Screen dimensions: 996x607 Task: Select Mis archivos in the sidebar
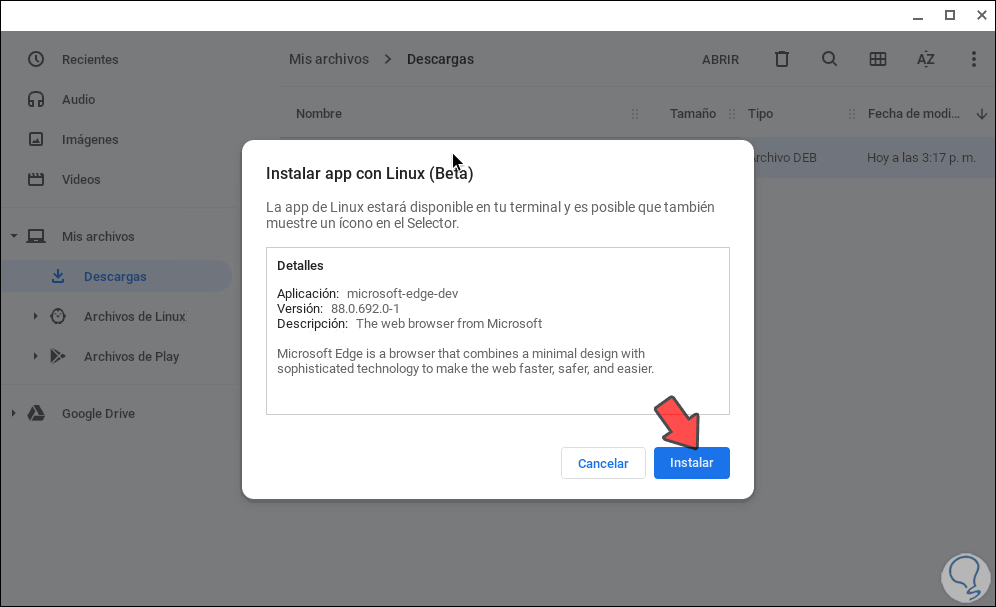tap(98, 237)
